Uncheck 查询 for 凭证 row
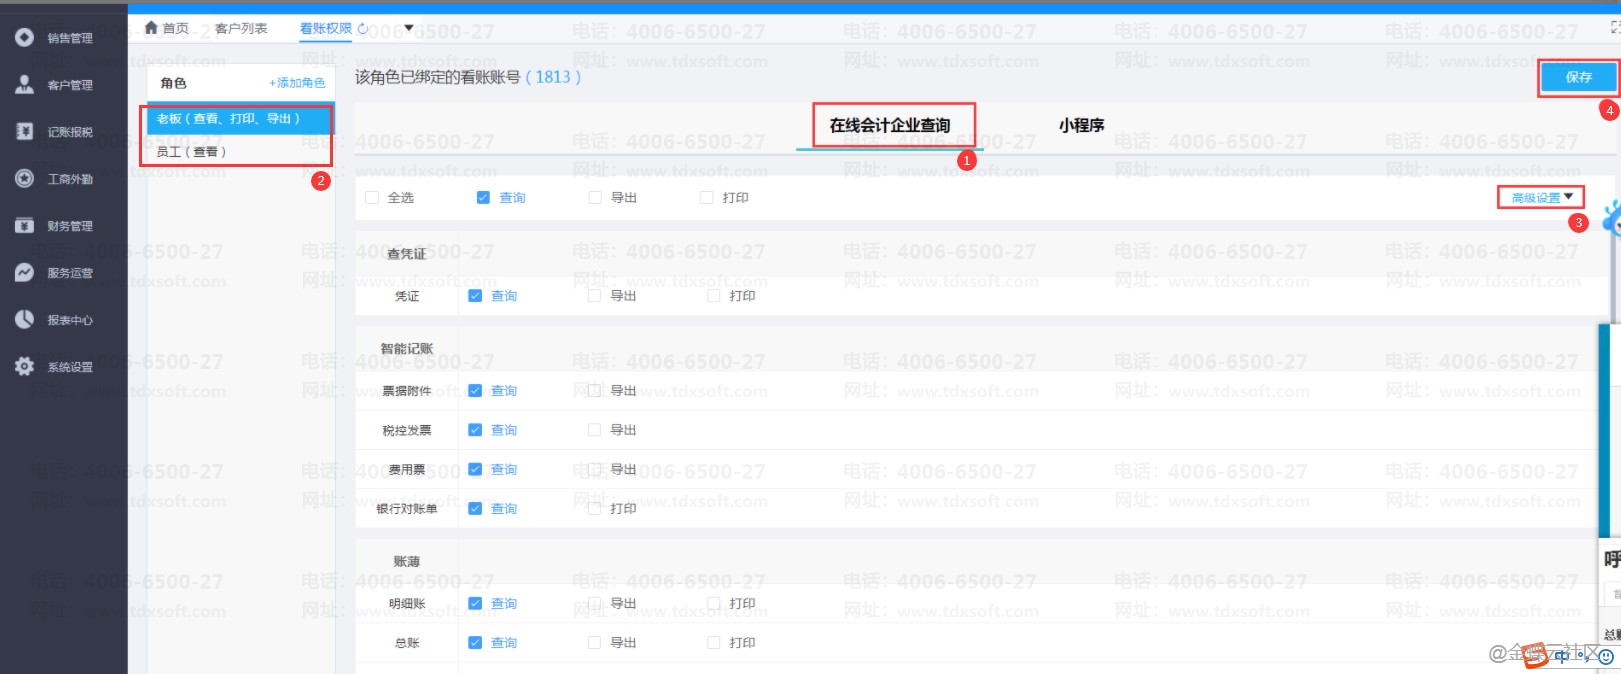This screenshot has height=674, width=1621. click(475, 296)
